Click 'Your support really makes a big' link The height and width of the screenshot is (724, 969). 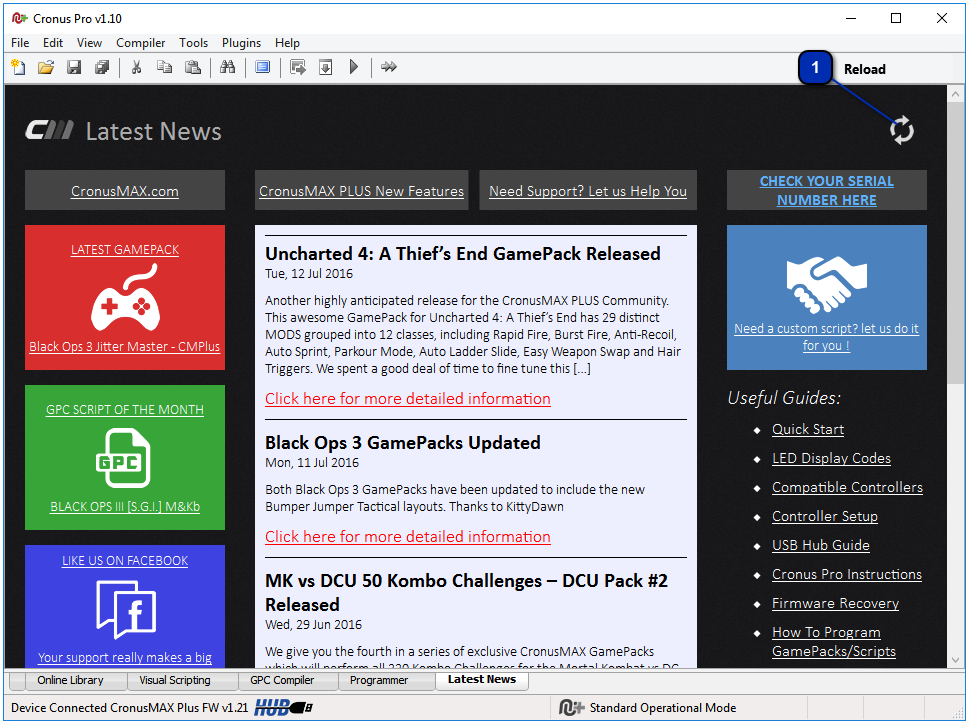(125, 657)
